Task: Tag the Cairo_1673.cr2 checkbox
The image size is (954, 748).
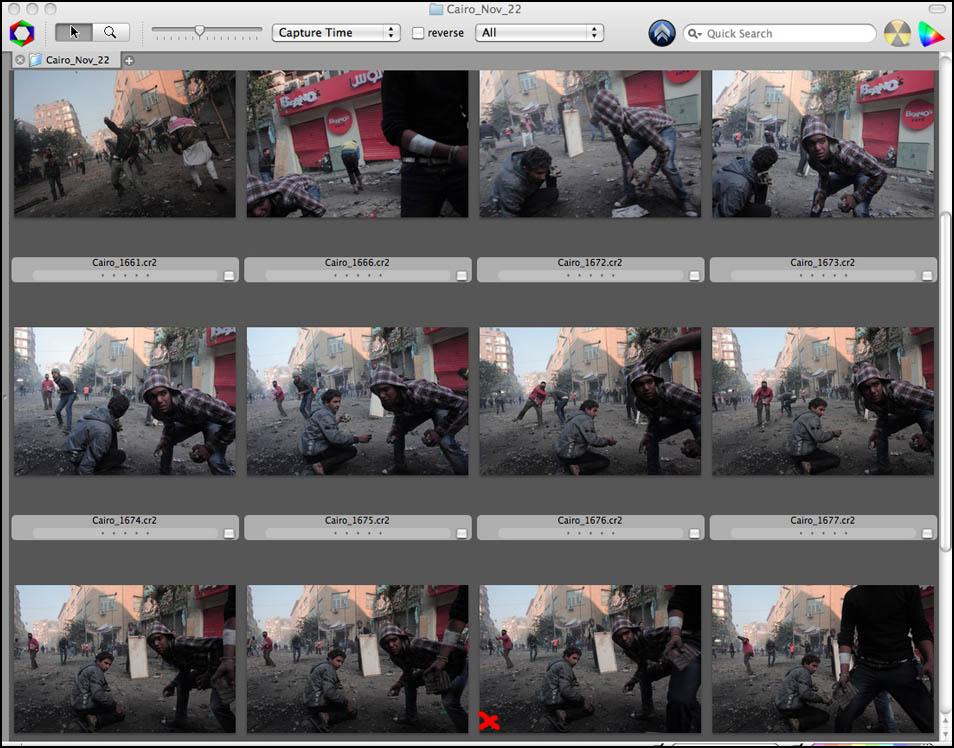Action: [927, 276]
